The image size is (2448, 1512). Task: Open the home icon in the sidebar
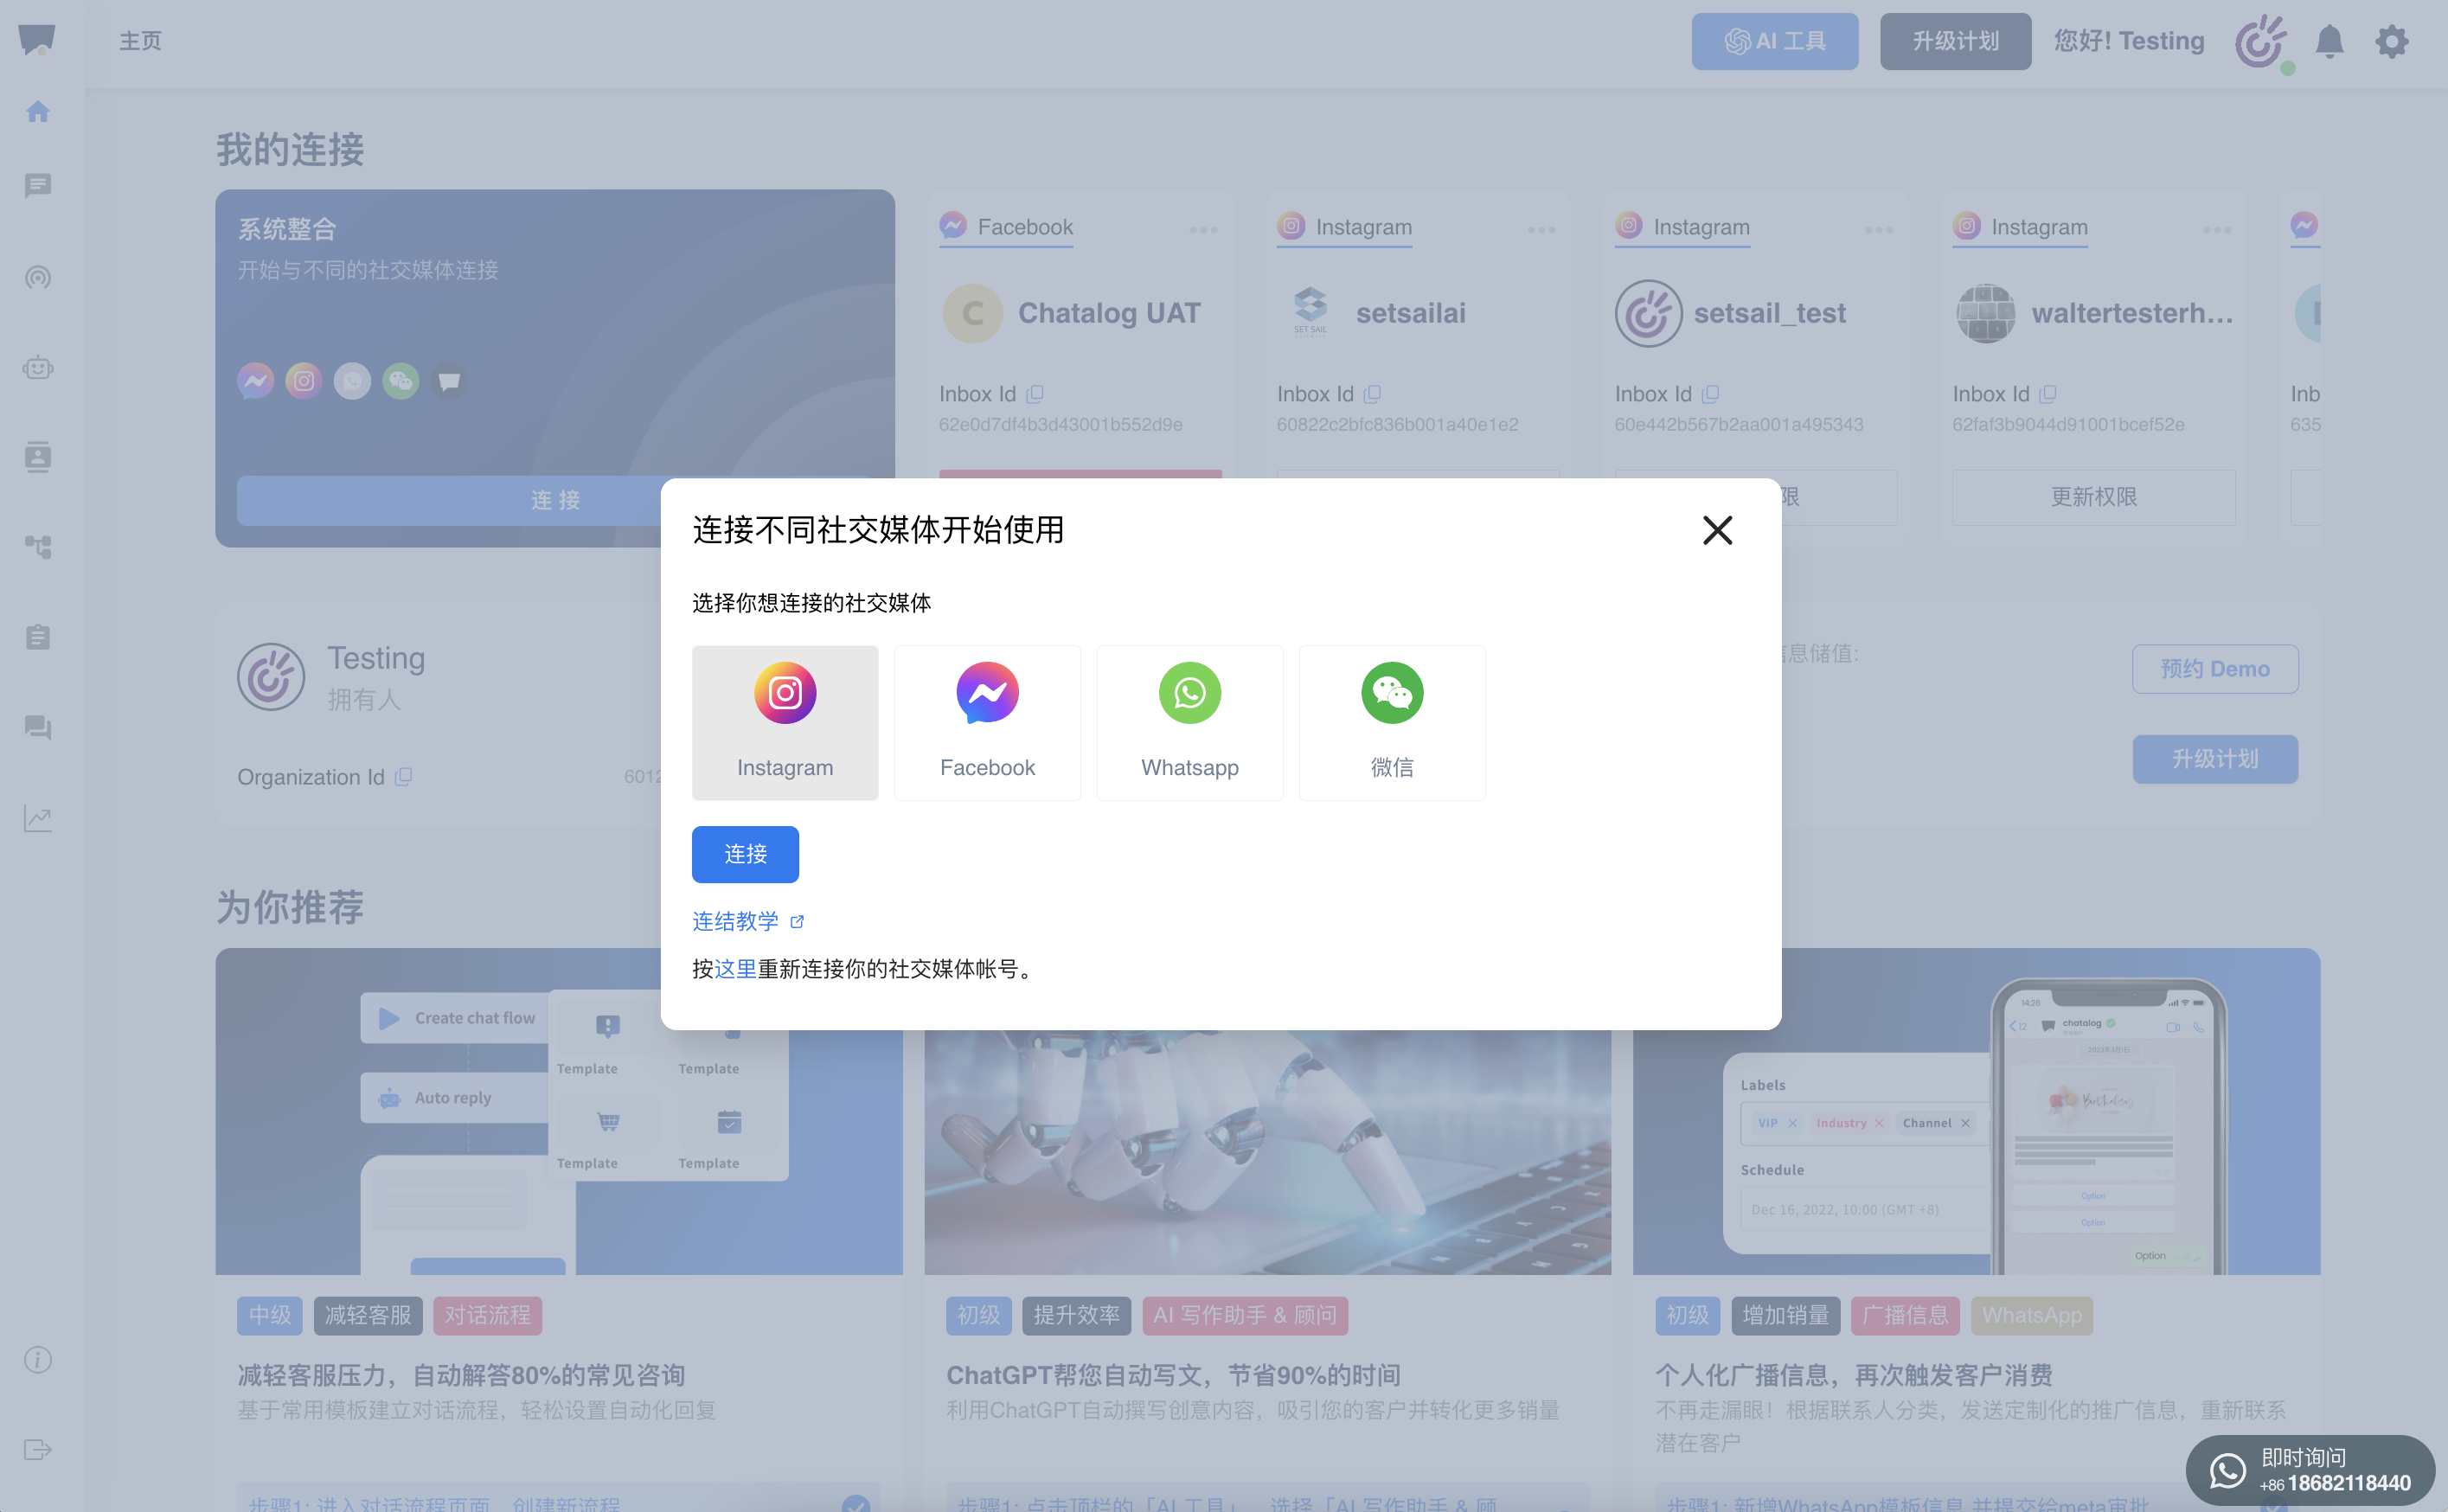38,111
